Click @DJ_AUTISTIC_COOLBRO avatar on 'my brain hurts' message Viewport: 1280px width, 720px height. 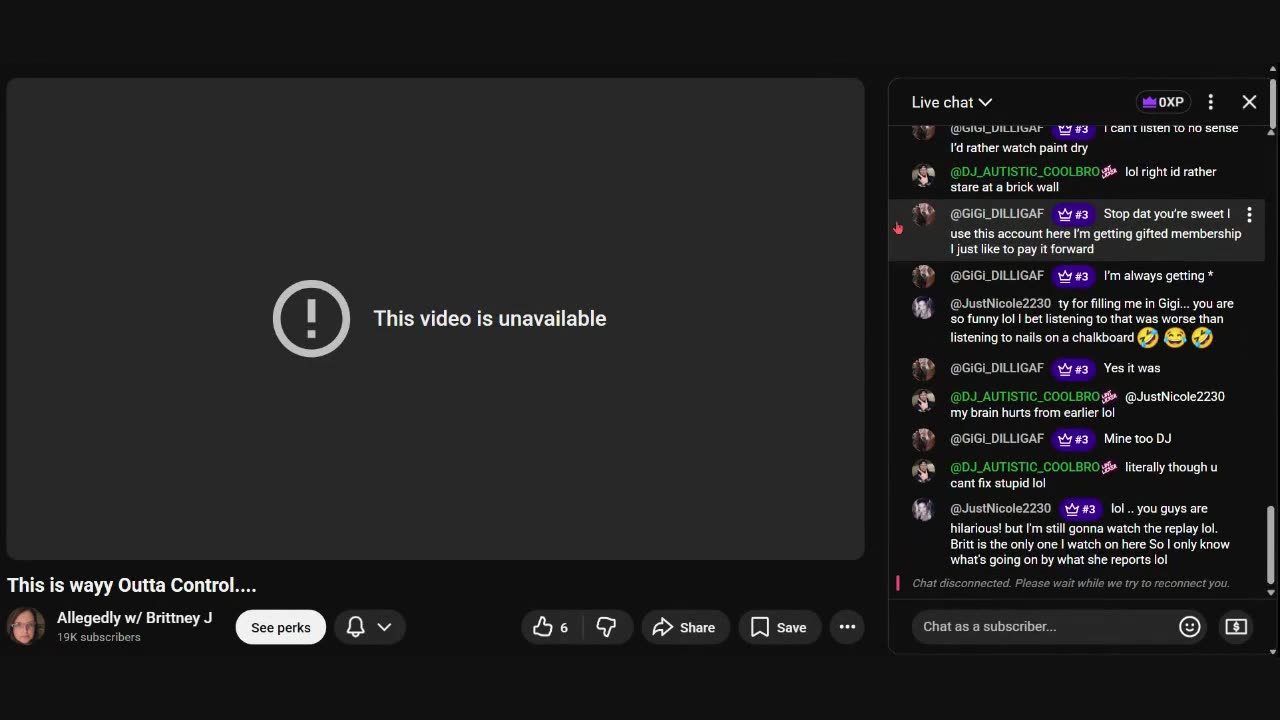[923, 400]
